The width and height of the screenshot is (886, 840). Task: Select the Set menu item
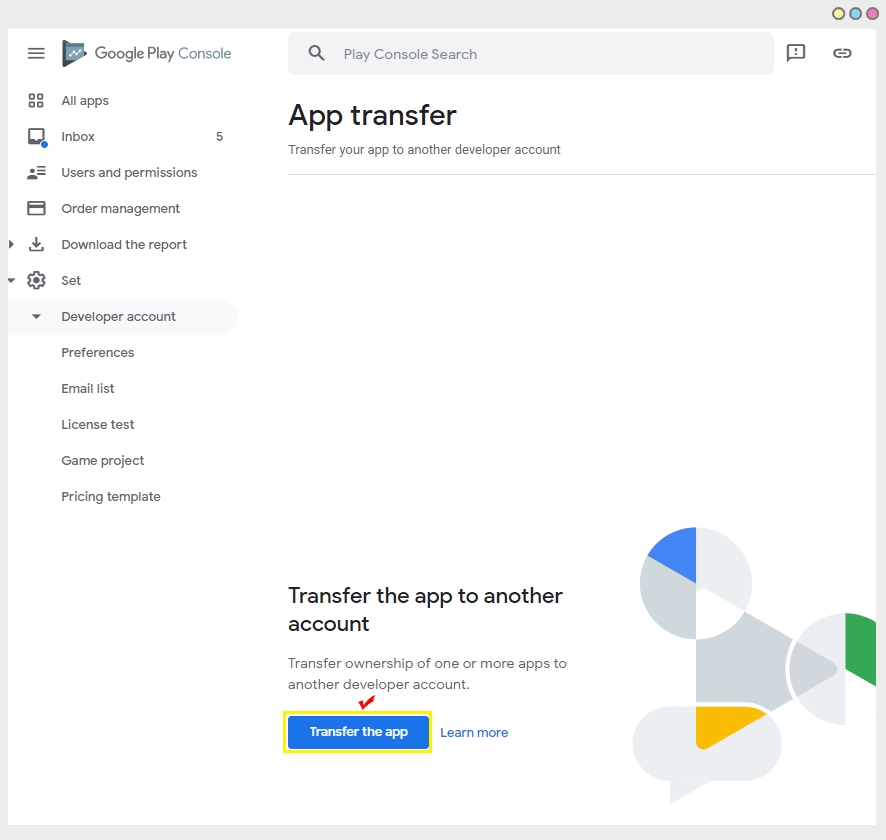pyautogui.click(x=71, y=281)
